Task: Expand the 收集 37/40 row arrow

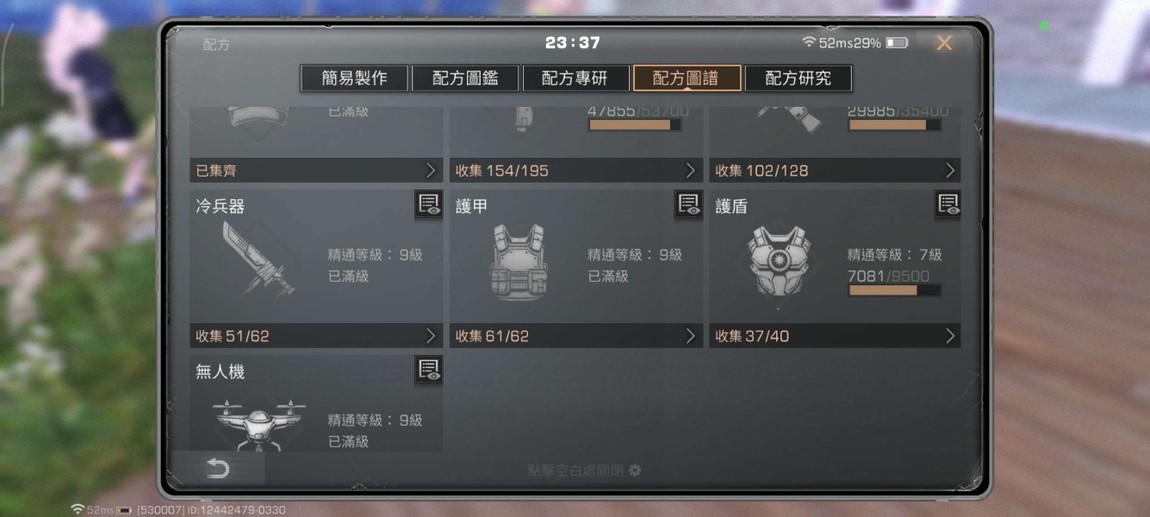Action: point(951,336)
